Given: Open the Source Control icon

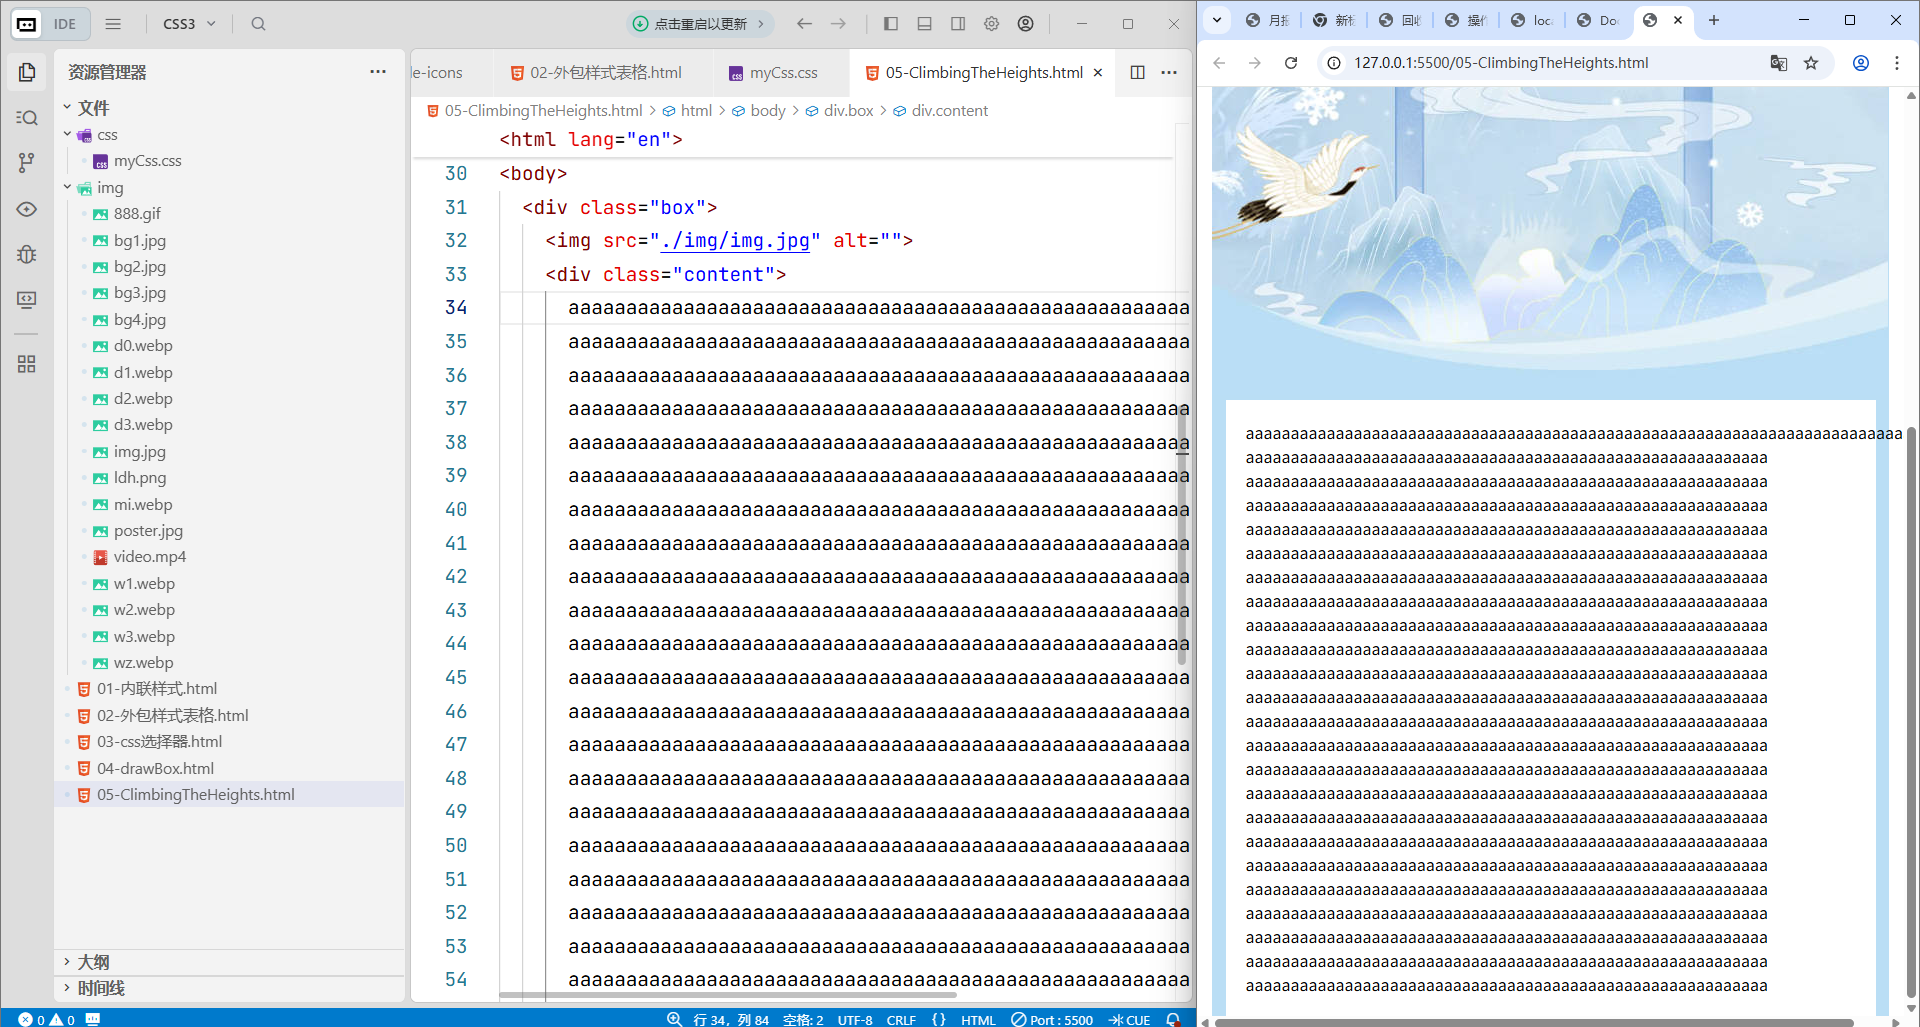Looking at the screenshot, I should [27, 163].
